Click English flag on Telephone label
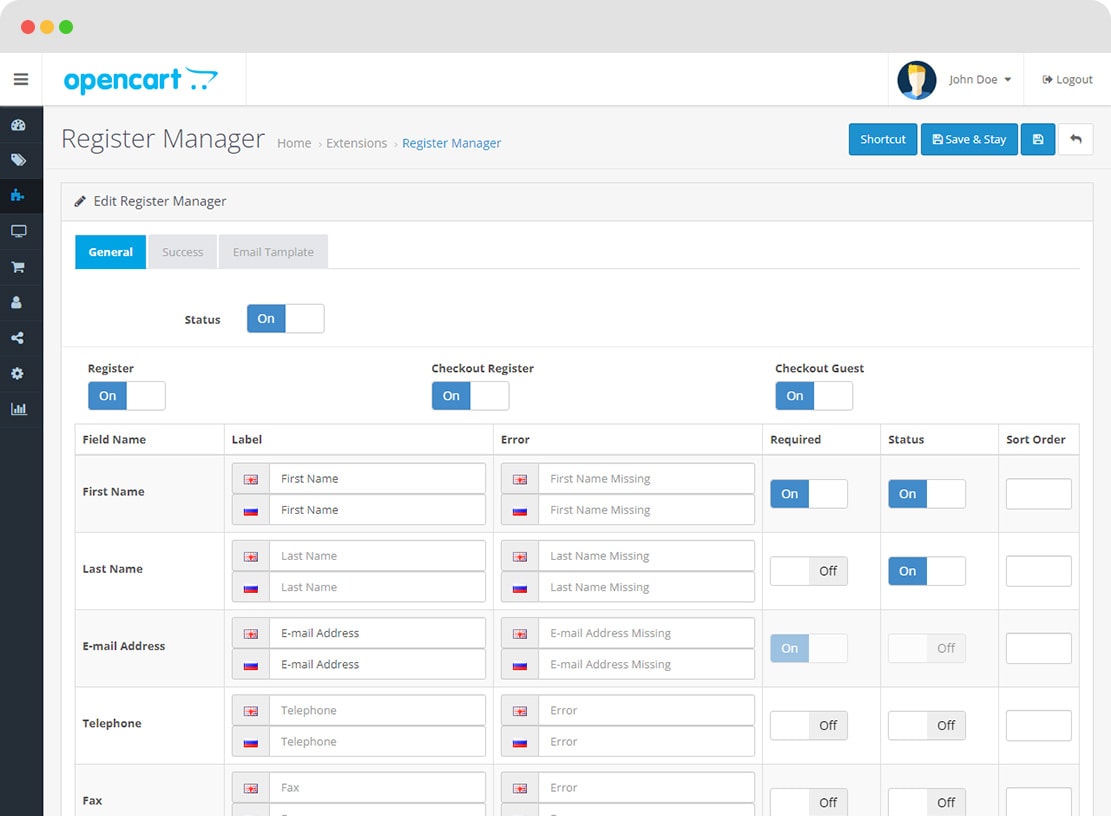 pos(251,711)
